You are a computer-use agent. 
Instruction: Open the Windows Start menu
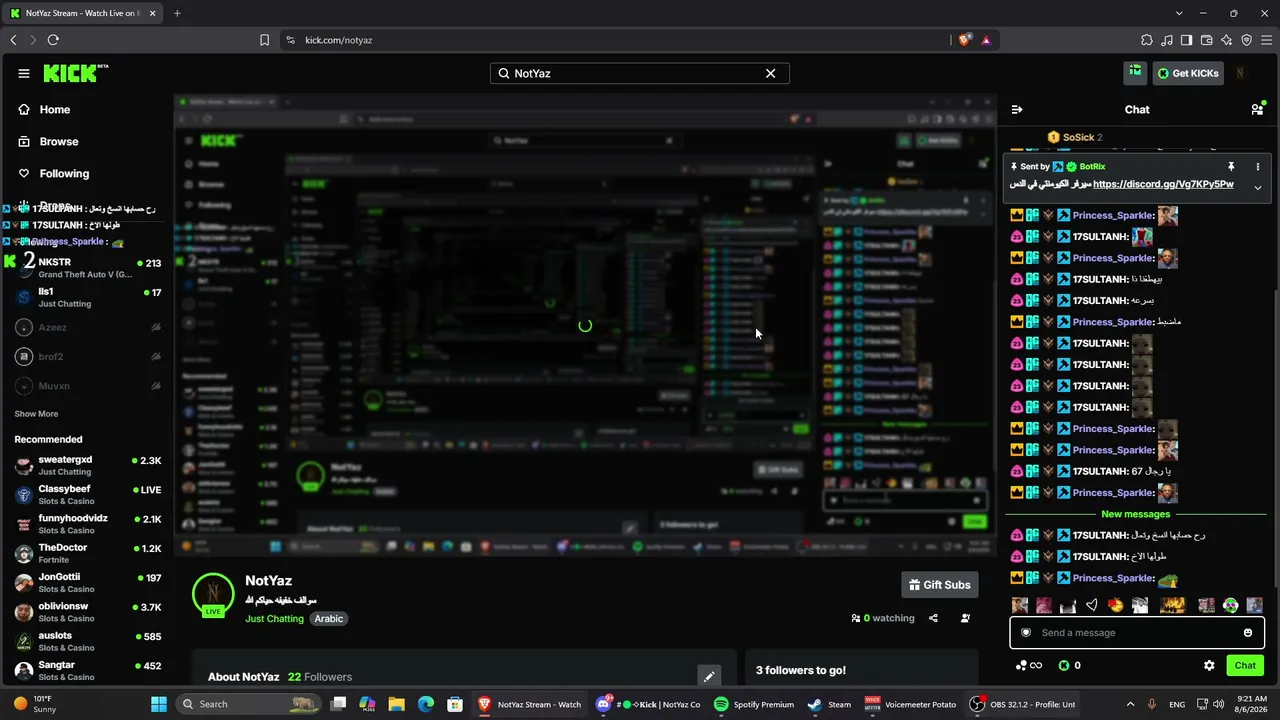158,704
